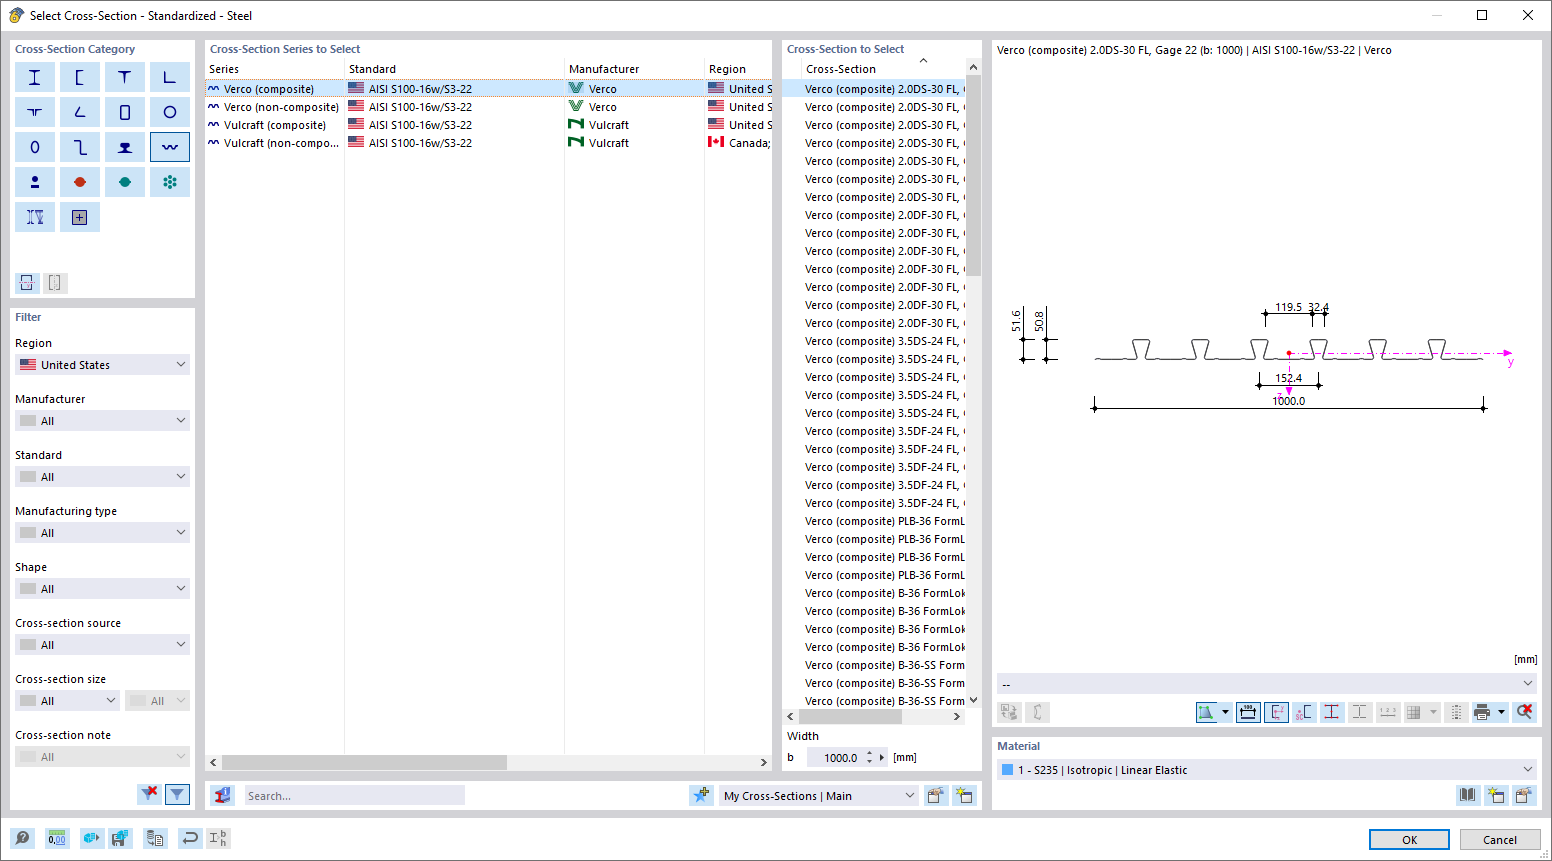Click the blue material color swatch
Image resolution: width=1552 pixels, height=861 pixels.
pyautogui.click(x=1007, y=770)
